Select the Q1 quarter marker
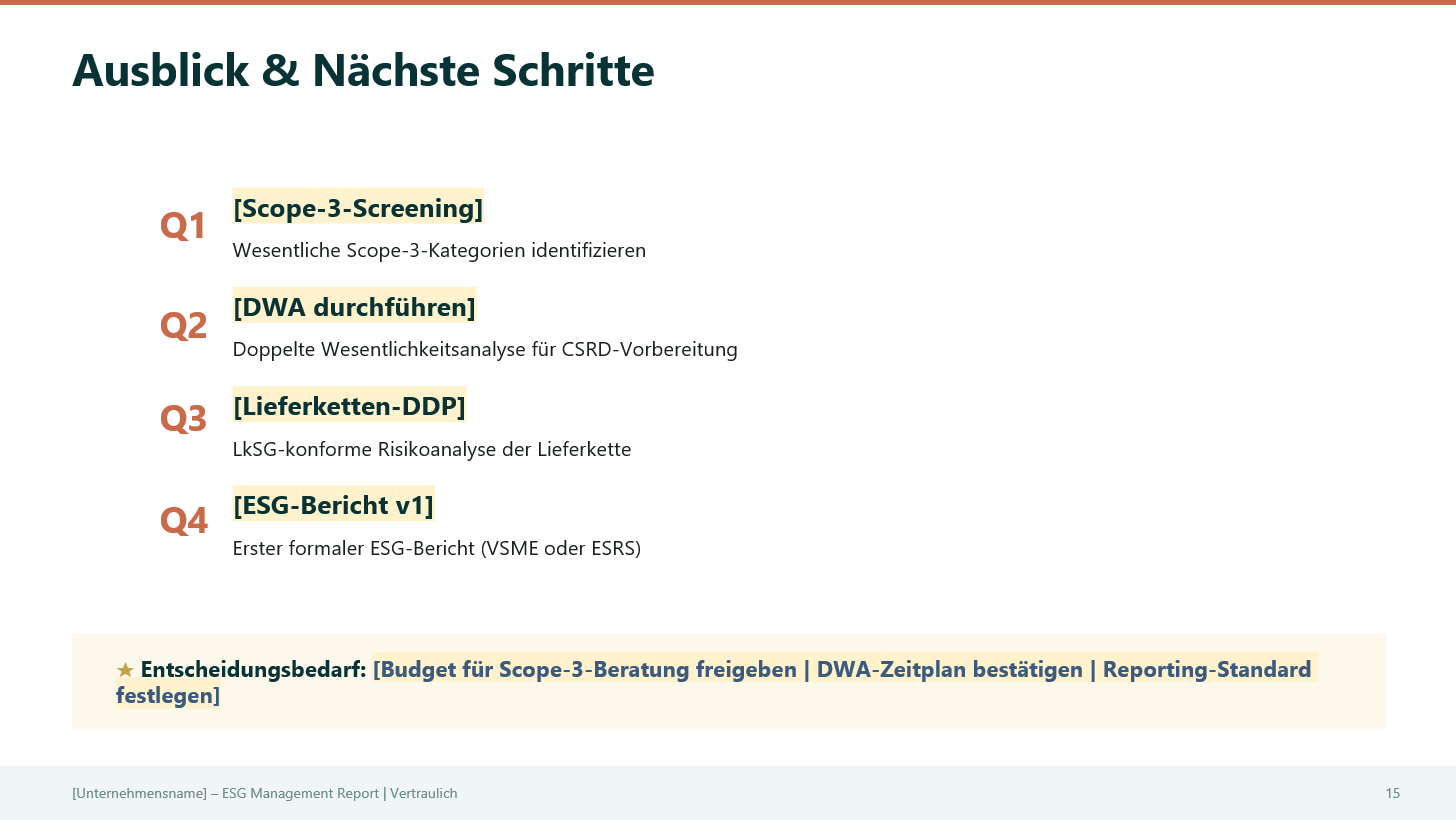The height and width of the screenshot is (820, 1456). pyautogui.click(x=183, y=226)
